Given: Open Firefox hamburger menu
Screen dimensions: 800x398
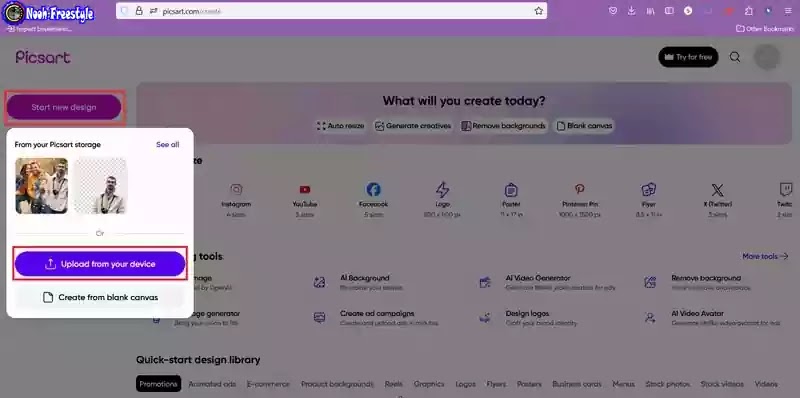Looking at the screenshot, I should (788, 11).
